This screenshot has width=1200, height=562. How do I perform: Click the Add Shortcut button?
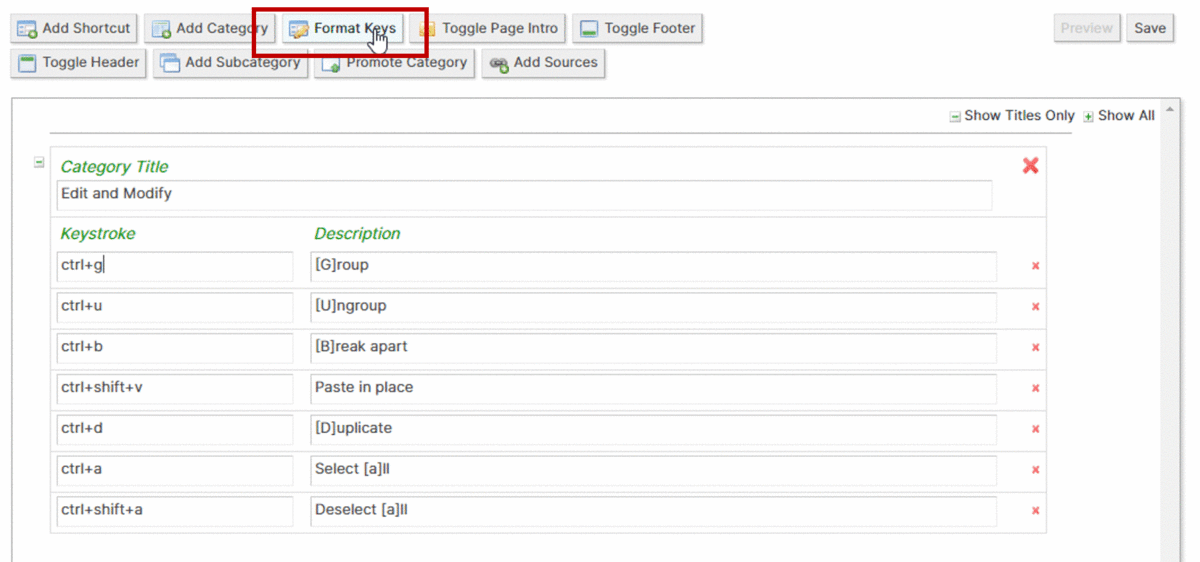74,28
